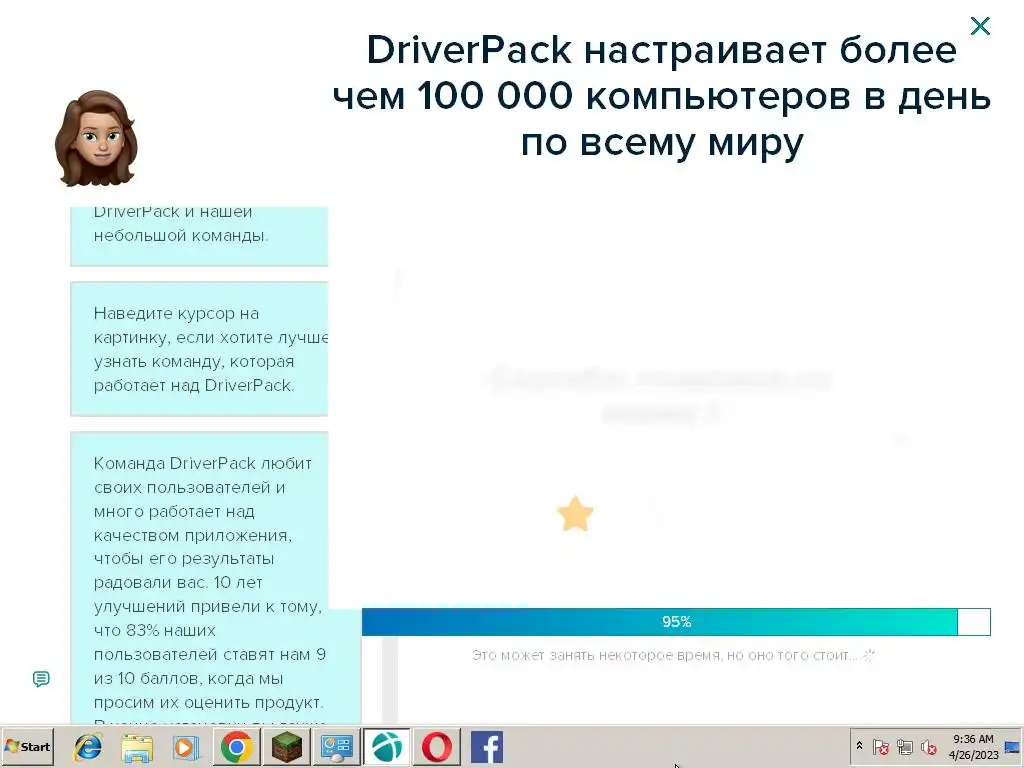Open the Action Center flag tray icon

pyautogui.click(x=881, y=746)
